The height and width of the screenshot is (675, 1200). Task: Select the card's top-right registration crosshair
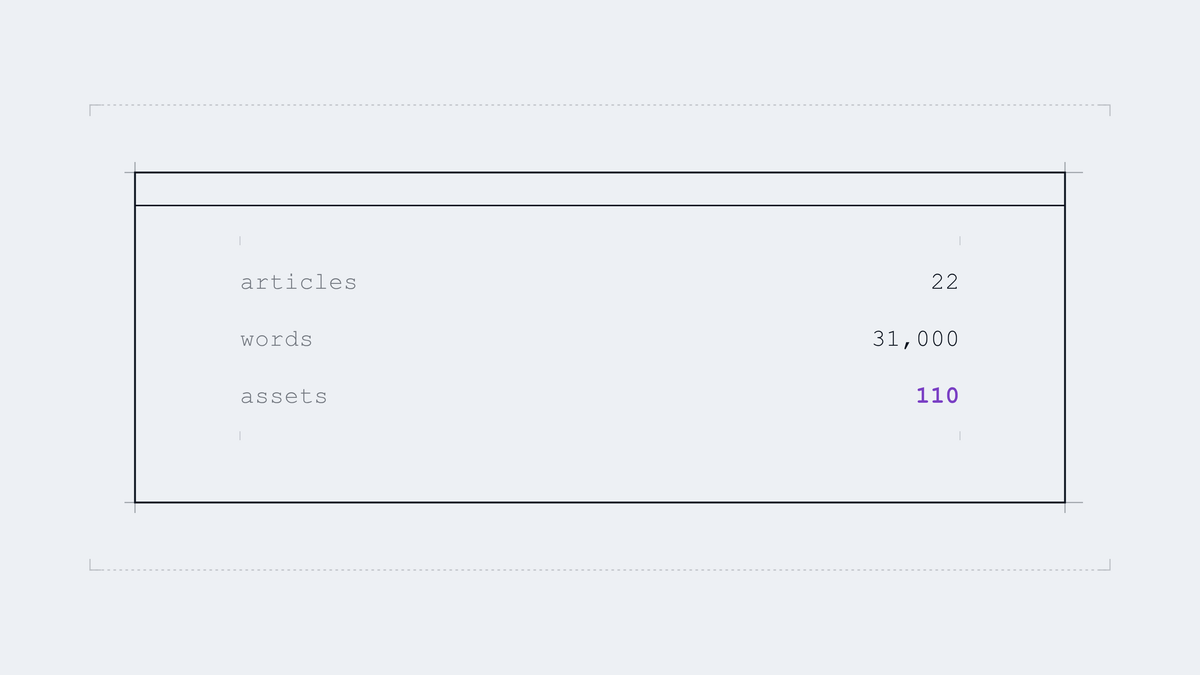(x=1065, y=173)
